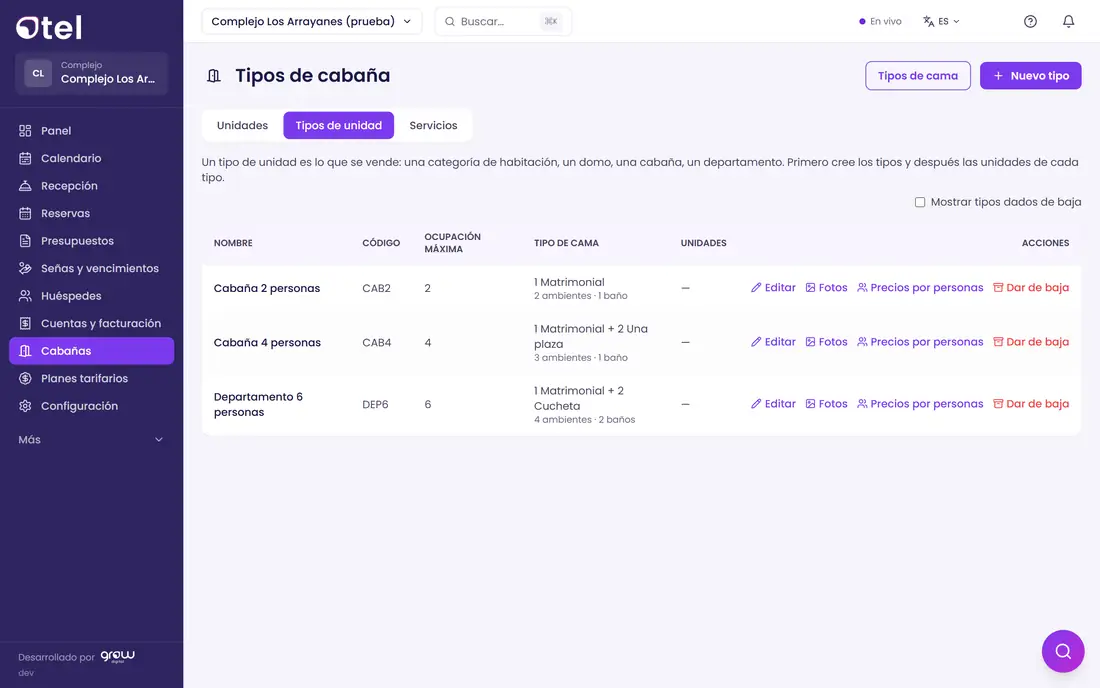Screen dimensions: 1100x688
Task: Click the help question mark icon
Action: click(x=1030, y=22)
